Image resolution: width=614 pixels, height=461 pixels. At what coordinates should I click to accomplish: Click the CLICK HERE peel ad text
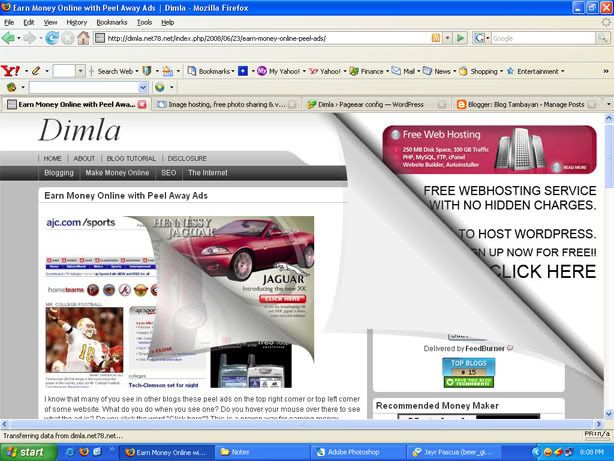pyautogui.click(x=542, y=271)
